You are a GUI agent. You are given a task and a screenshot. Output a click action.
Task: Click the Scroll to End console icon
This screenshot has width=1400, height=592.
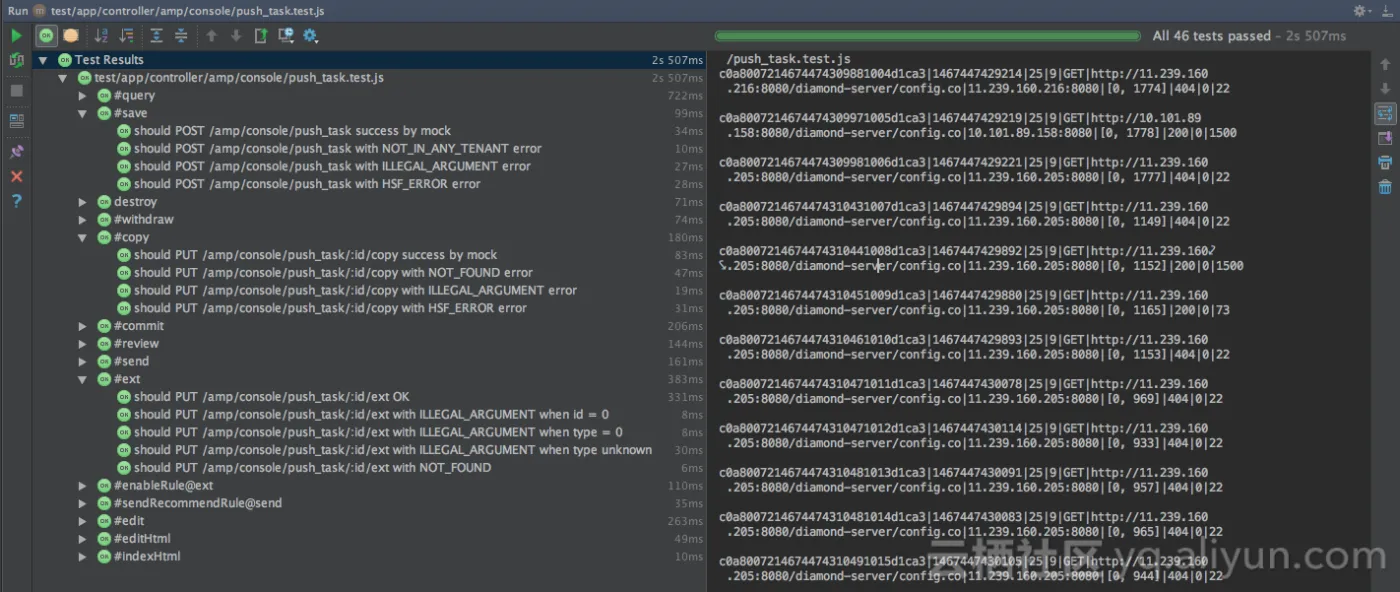click(1385, 138)
